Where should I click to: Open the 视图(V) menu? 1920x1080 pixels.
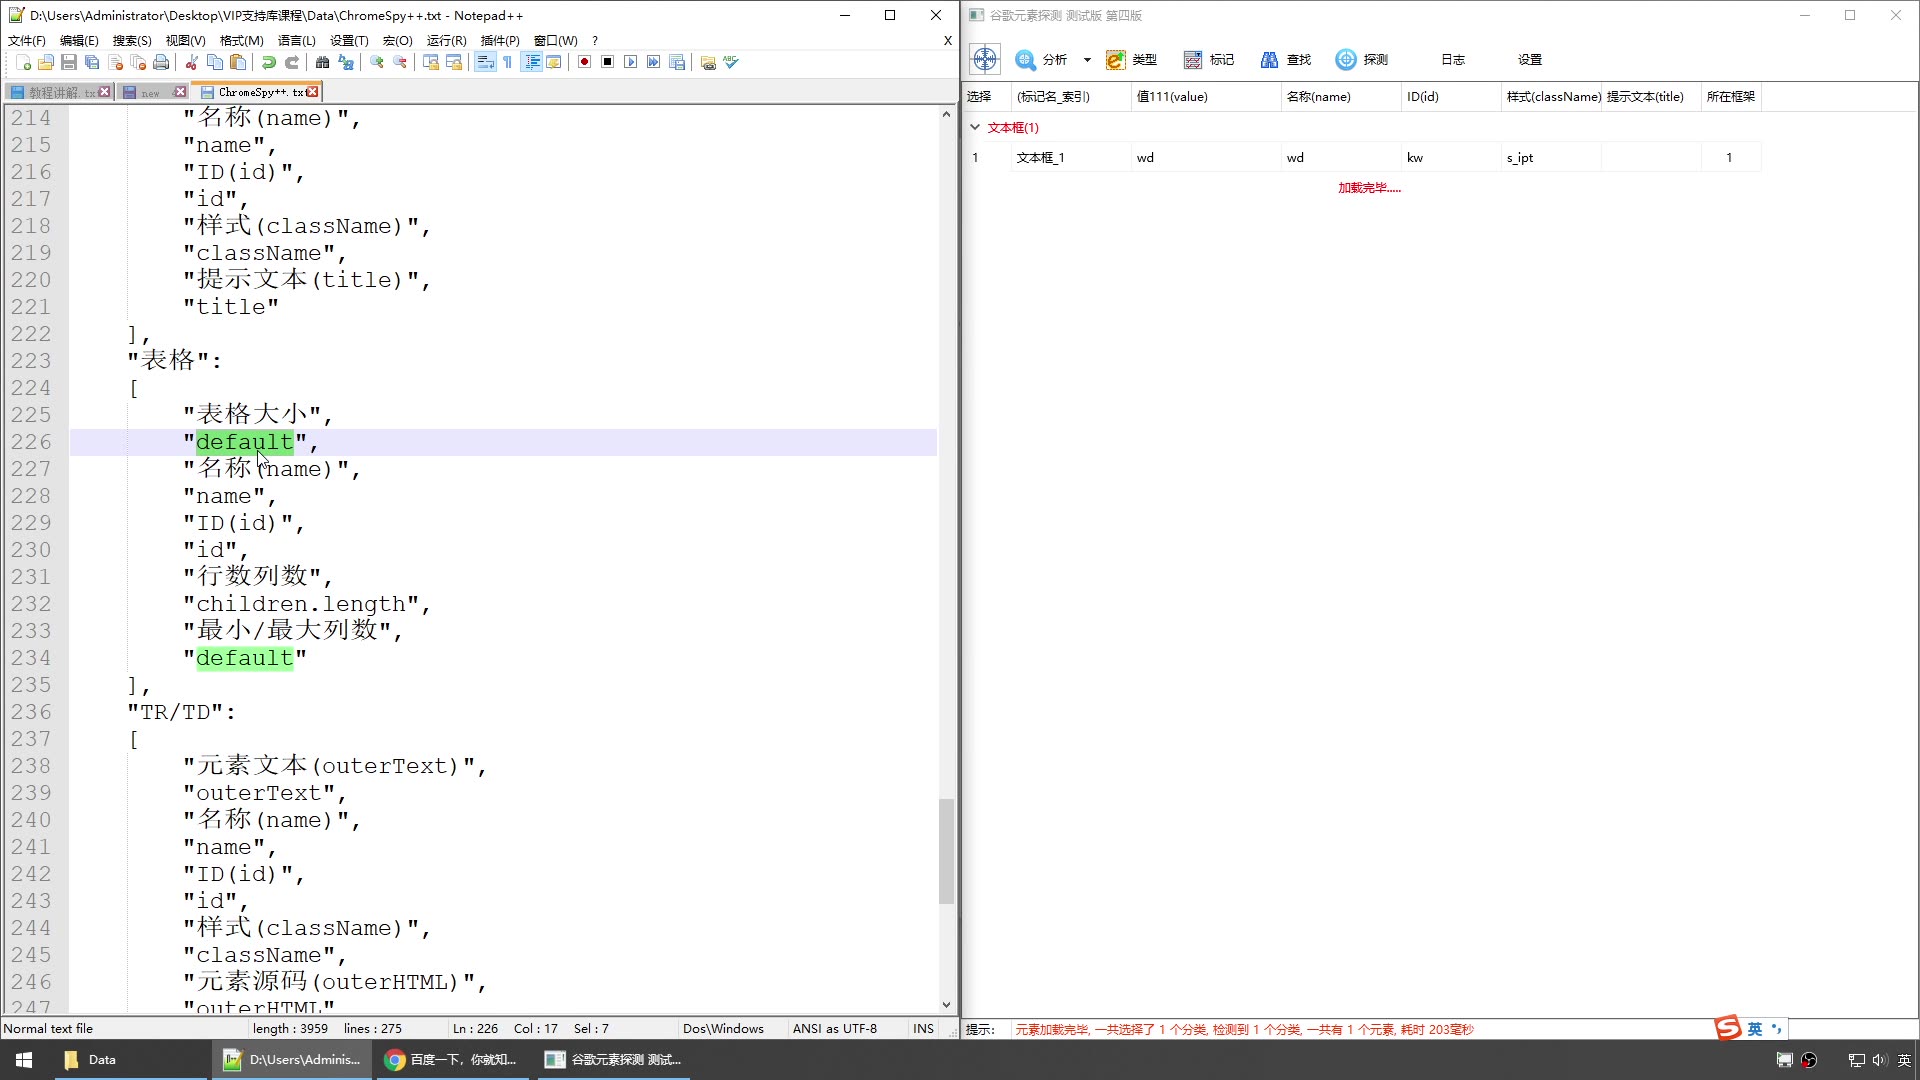click(x=186, y=41)
